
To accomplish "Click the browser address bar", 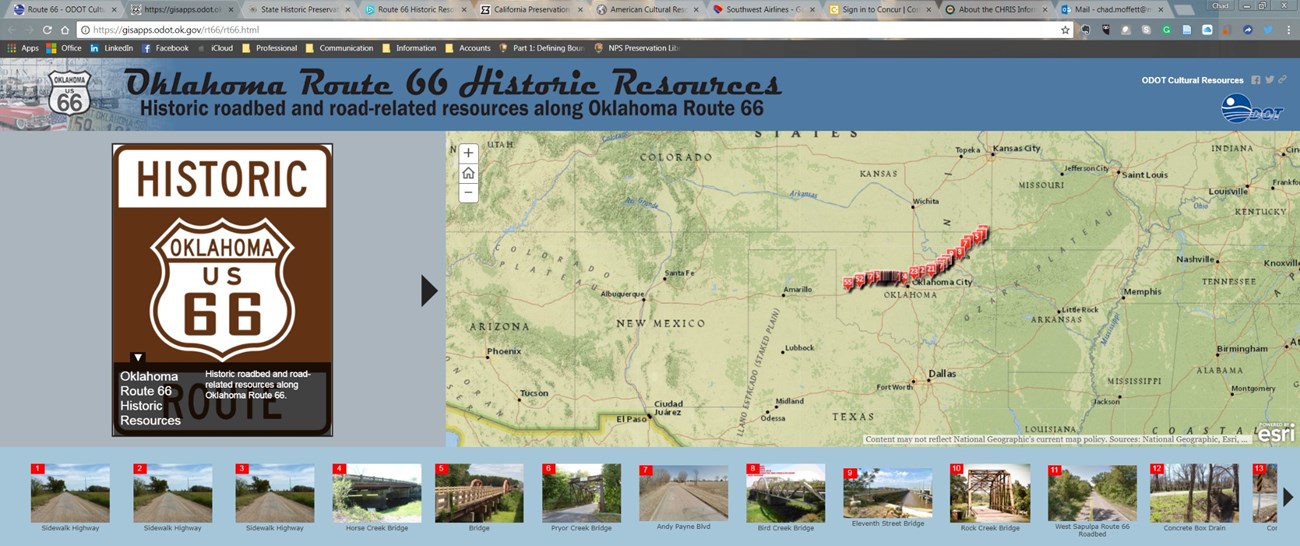I will point(560,30).
